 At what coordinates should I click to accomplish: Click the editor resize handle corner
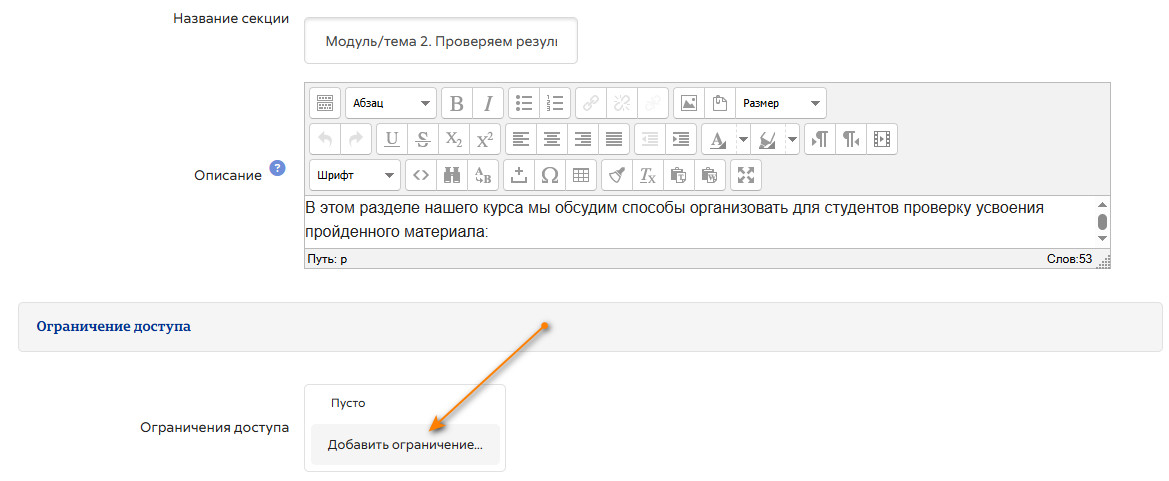click(1105, 262)
